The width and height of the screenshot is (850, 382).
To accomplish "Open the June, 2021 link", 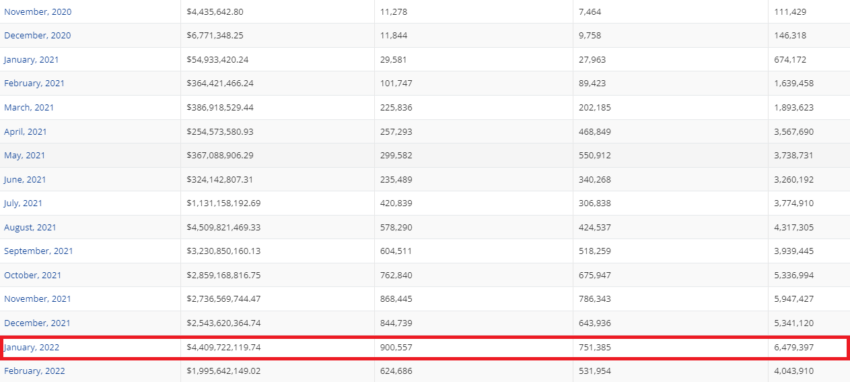I will click(x=25, y=179).
